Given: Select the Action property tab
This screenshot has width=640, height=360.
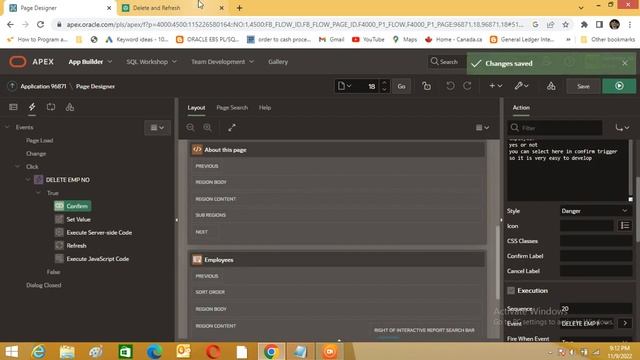Looking at the screenshot, I should (521, 108).
